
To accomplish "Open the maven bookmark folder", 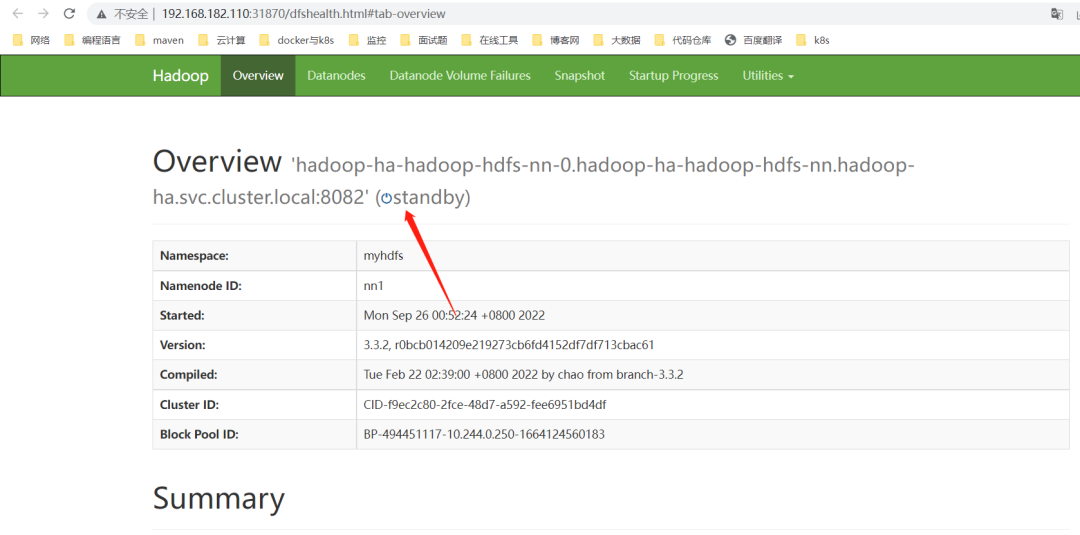I will click(160, 40).
